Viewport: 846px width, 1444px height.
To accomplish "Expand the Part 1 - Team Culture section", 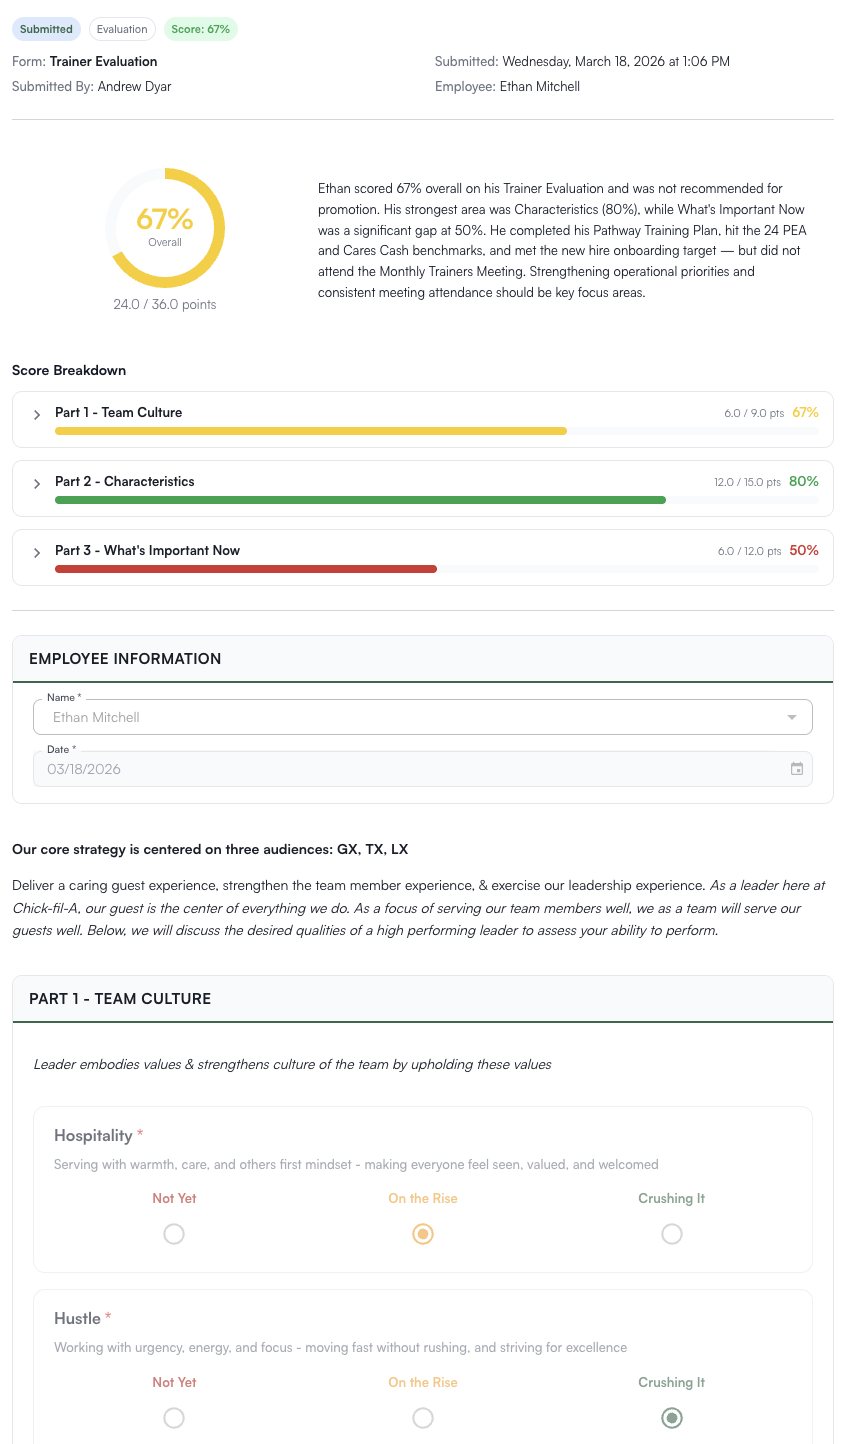I will coord(36,414).
